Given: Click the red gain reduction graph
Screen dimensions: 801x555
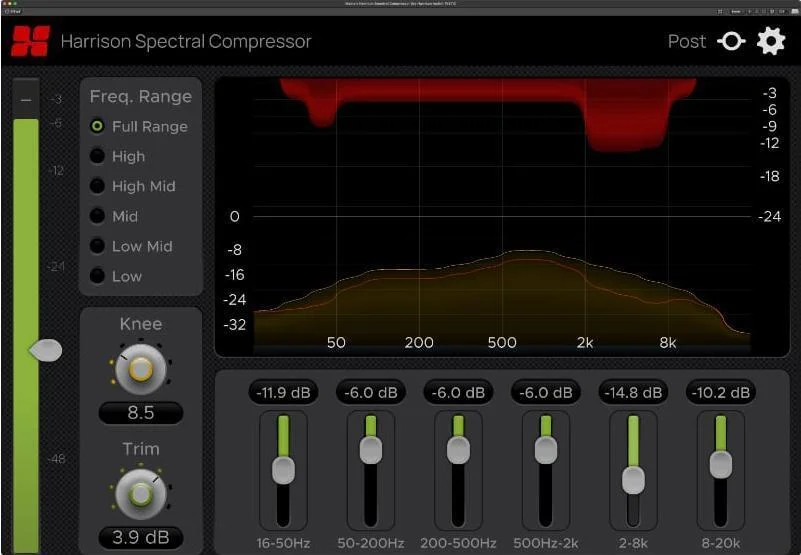Looking at the screenshot, I should (488, 92).
